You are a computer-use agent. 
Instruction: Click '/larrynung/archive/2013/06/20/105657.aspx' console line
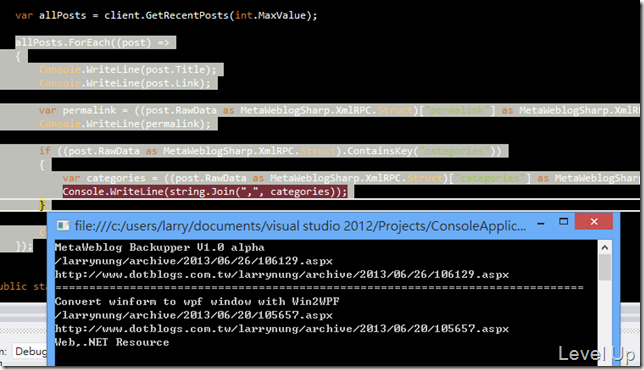tap(194, 315)
